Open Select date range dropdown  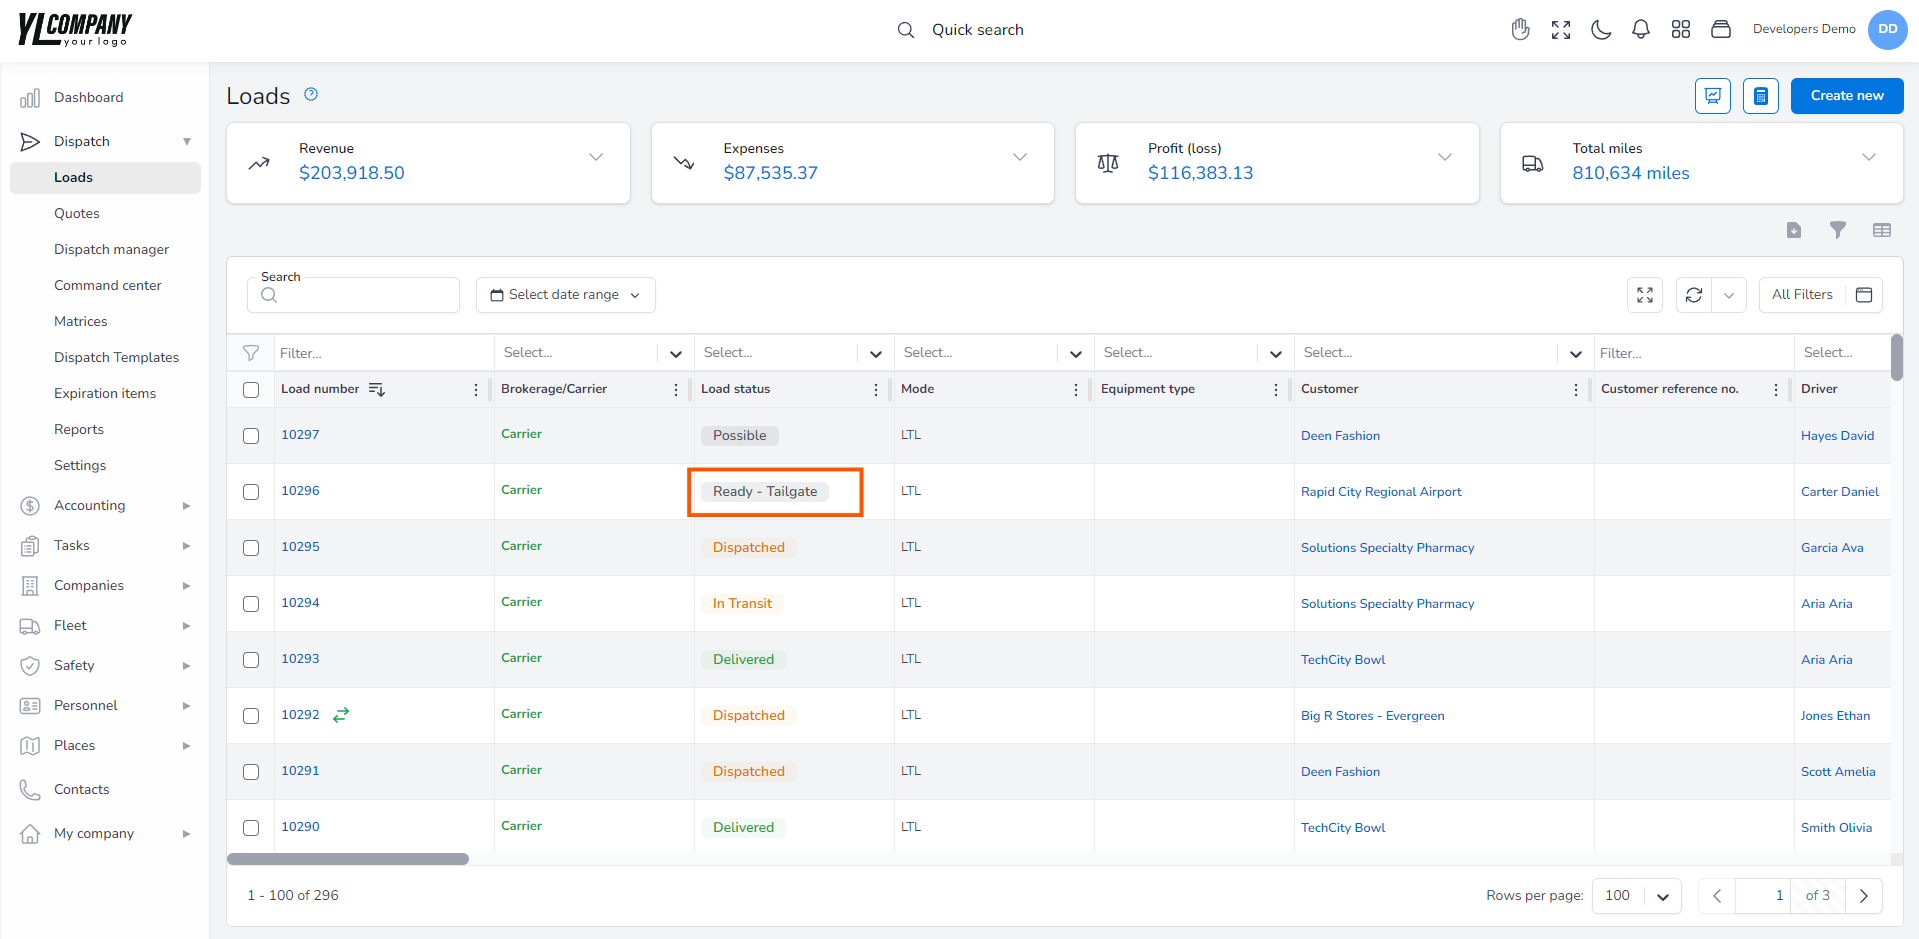(566, 295)
